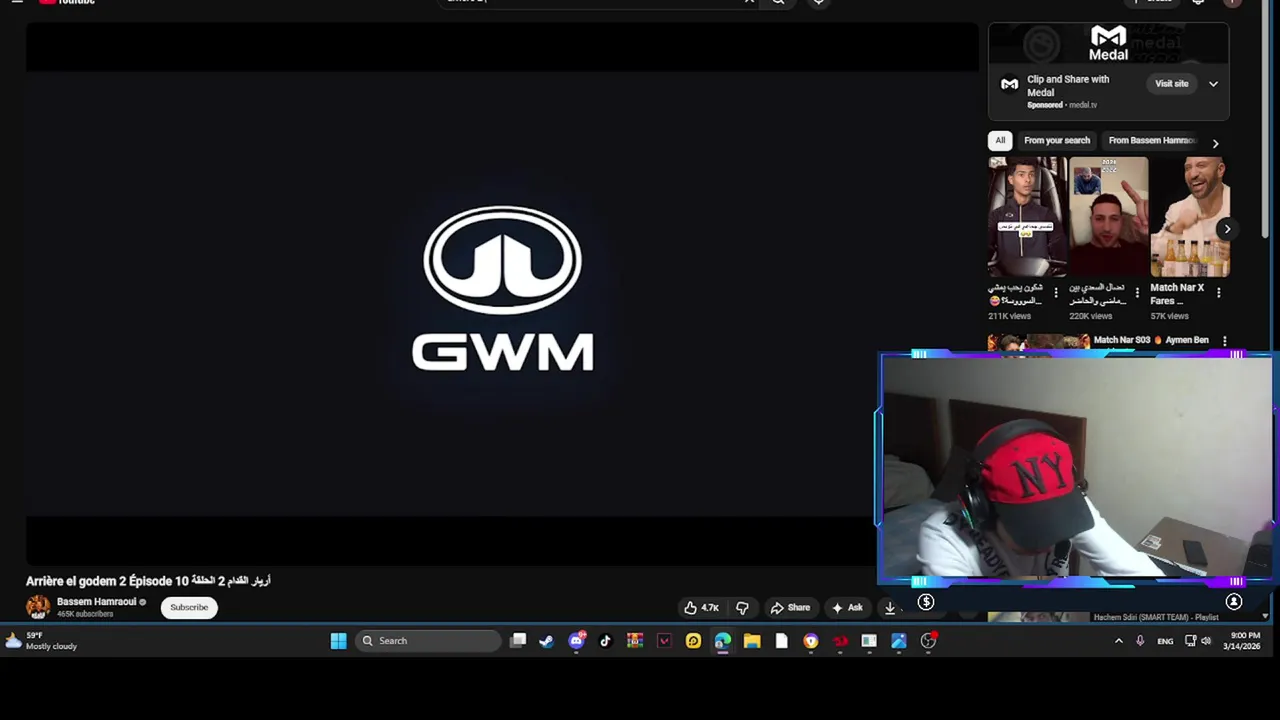
Task: Click the video title Arrière el godem 2
Action: point(148,581)
